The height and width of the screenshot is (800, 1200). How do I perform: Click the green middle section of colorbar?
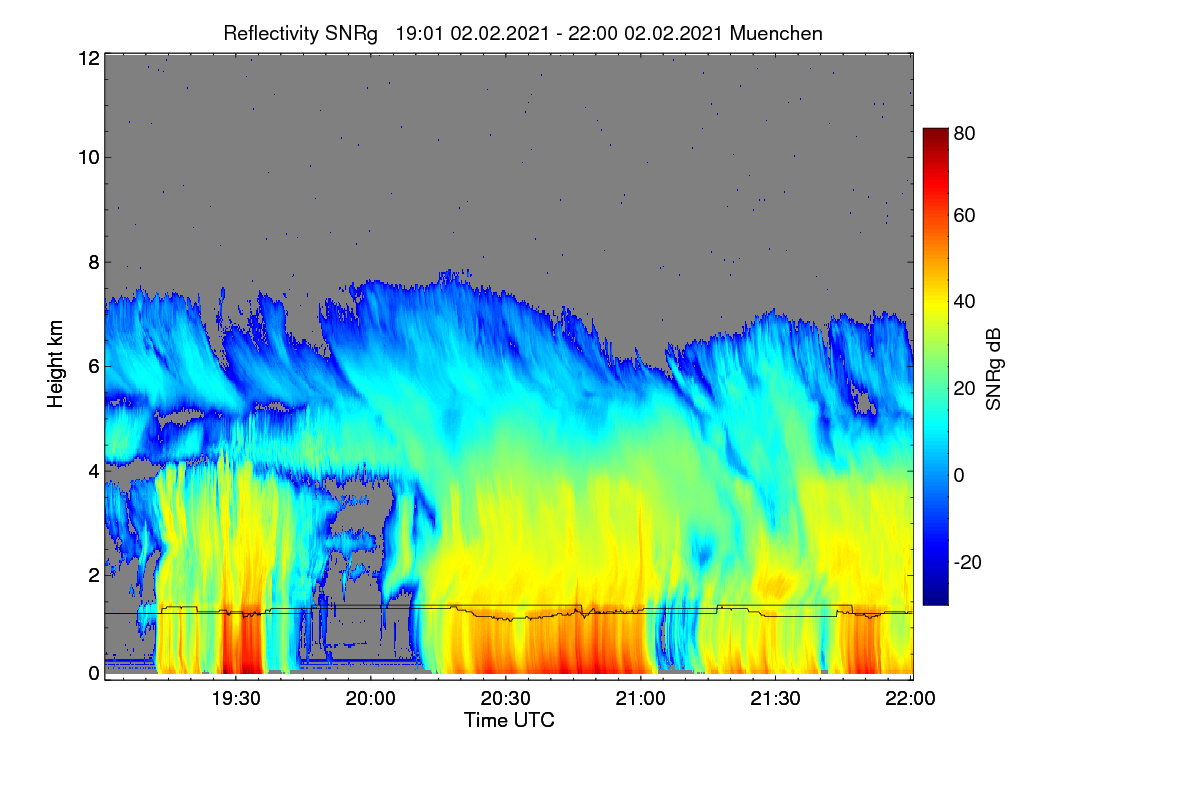934,366
